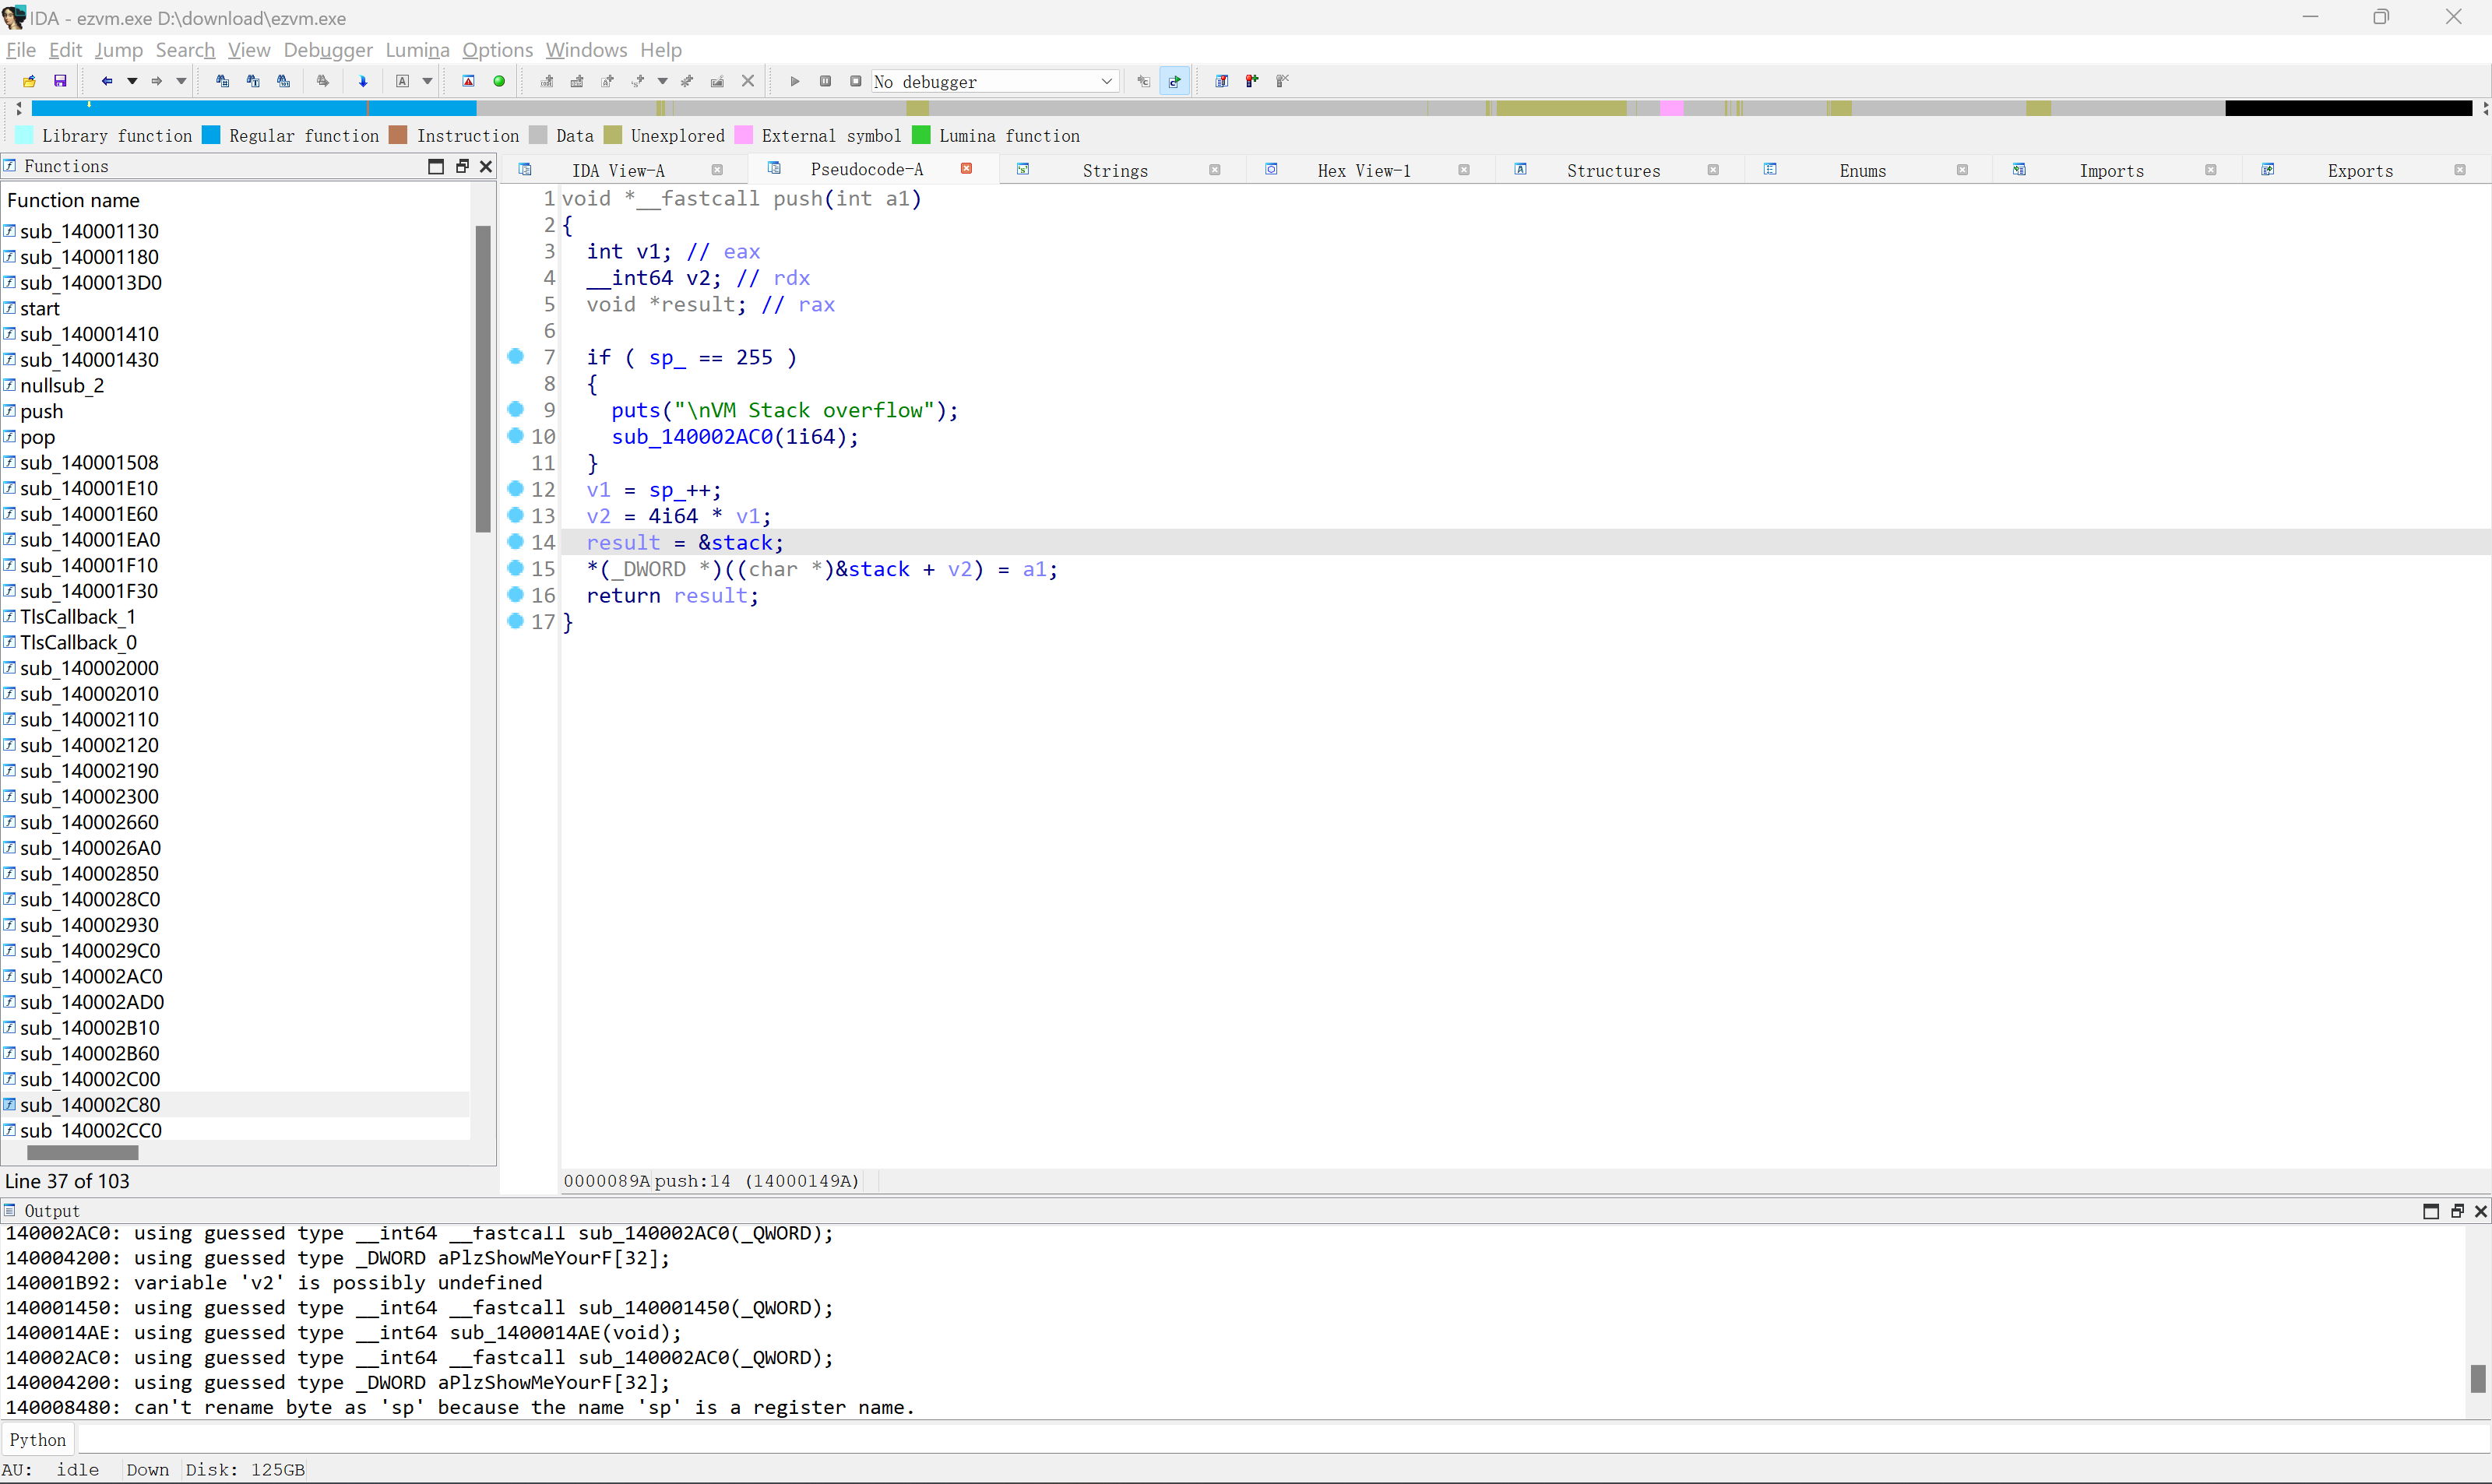Open the File menu
The height and width of the screenshot is (1484, 2492).
20,49
